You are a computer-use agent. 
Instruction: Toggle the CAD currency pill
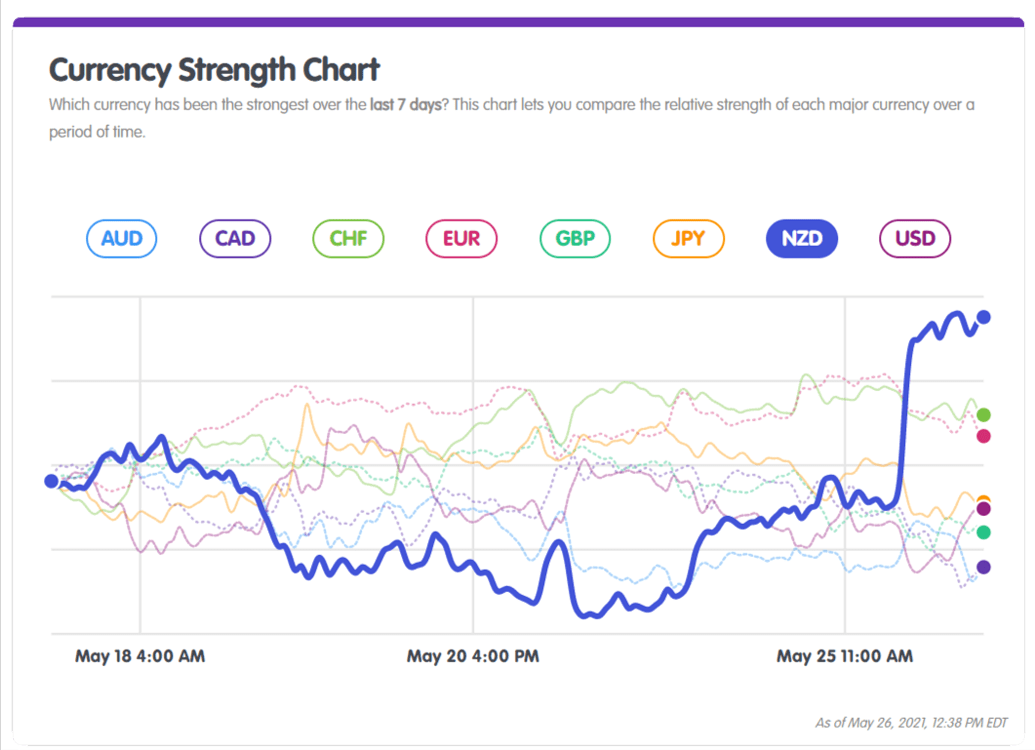point(234,238)
